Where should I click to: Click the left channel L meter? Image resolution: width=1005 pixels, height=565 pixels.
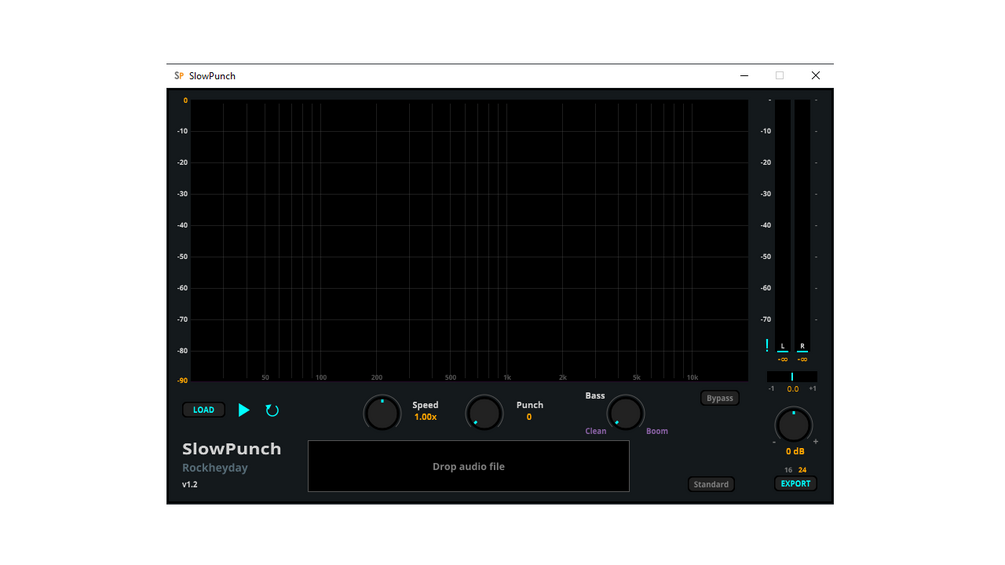click(x=783, y=224)
